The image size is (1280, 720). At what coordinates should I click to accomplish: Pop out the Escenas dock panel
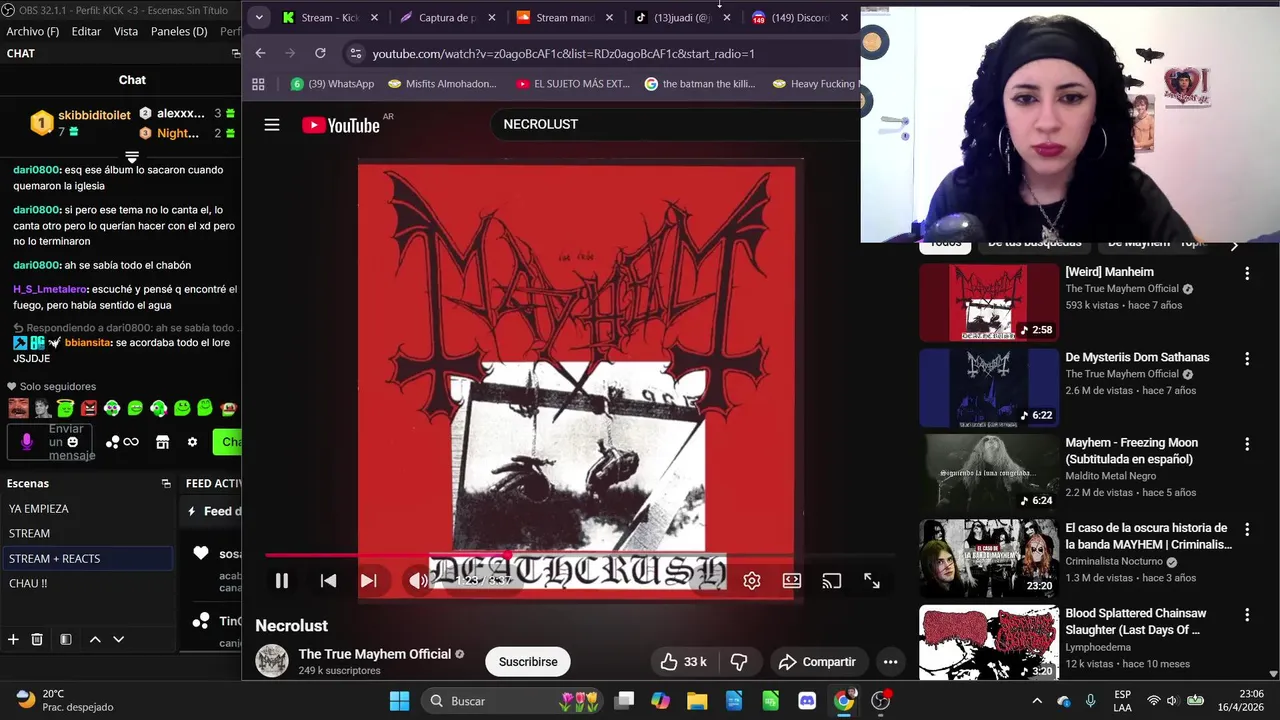pyautogui.click(x=166, y=483)
